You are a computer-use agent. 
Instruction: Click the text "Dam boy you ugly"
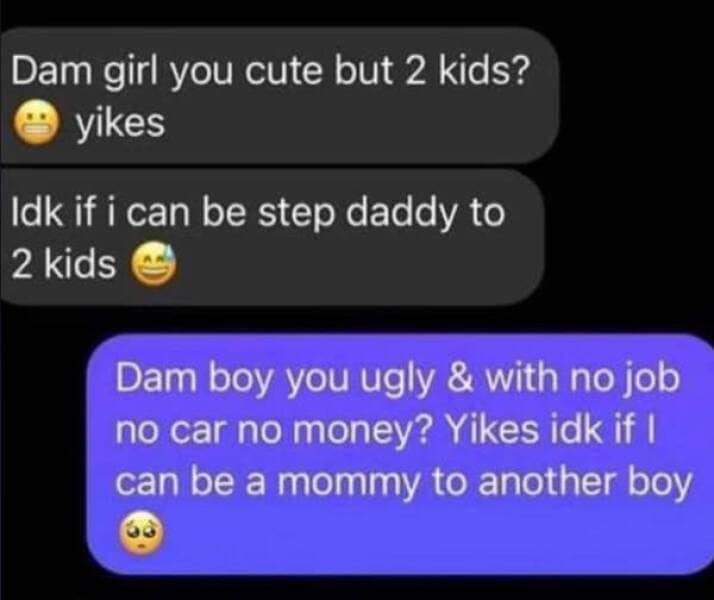point(273,380)
